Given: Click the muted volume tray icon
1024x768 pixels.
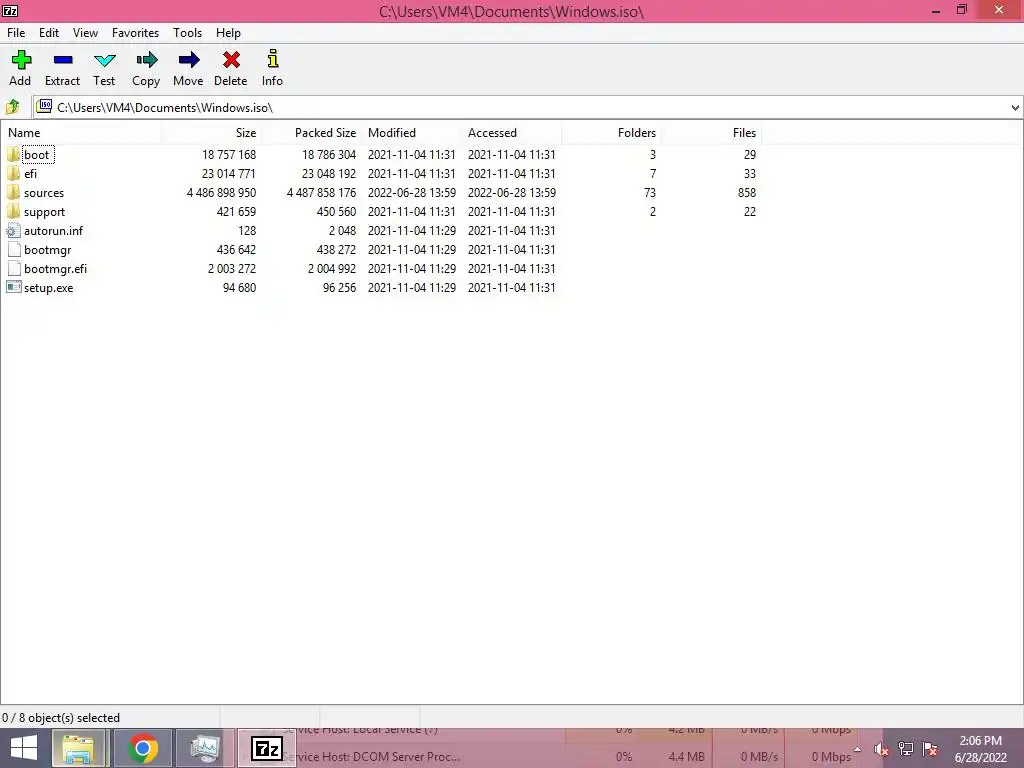Looking at the screenshot, I should pyautogui.click(x=882, y=750).
